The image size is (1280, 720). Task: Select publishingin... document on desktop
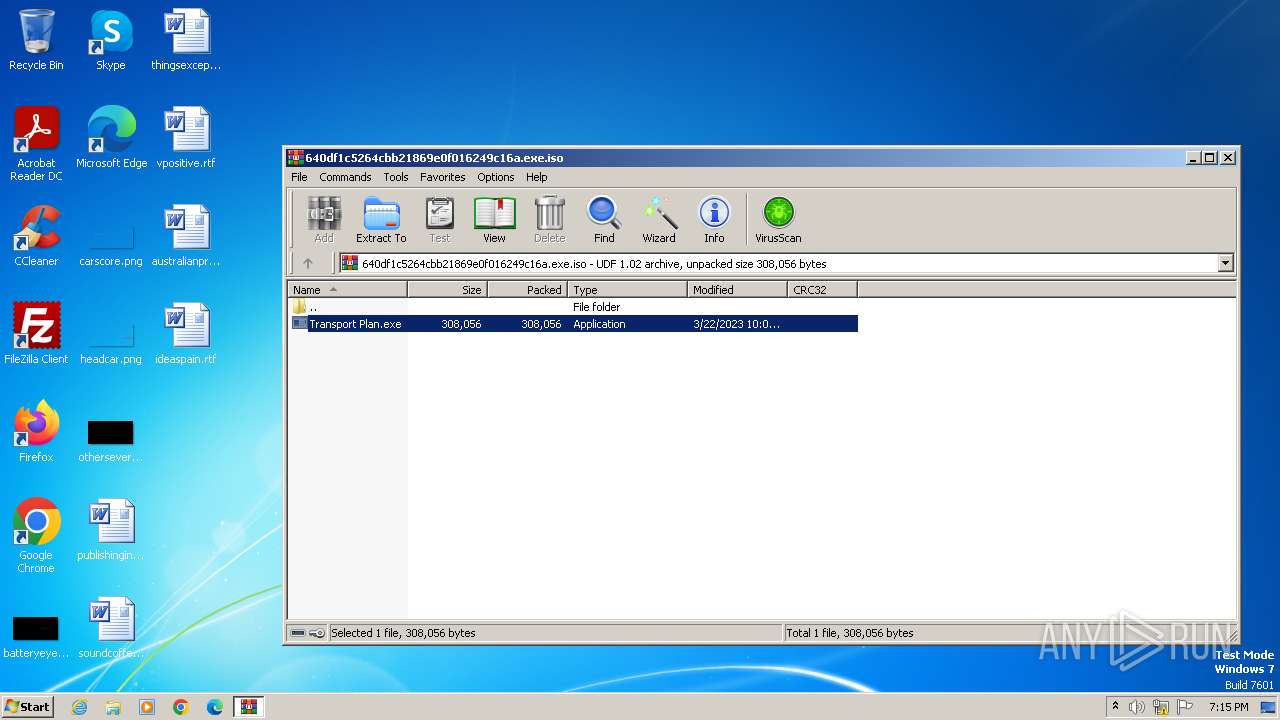tap(111, 531)
